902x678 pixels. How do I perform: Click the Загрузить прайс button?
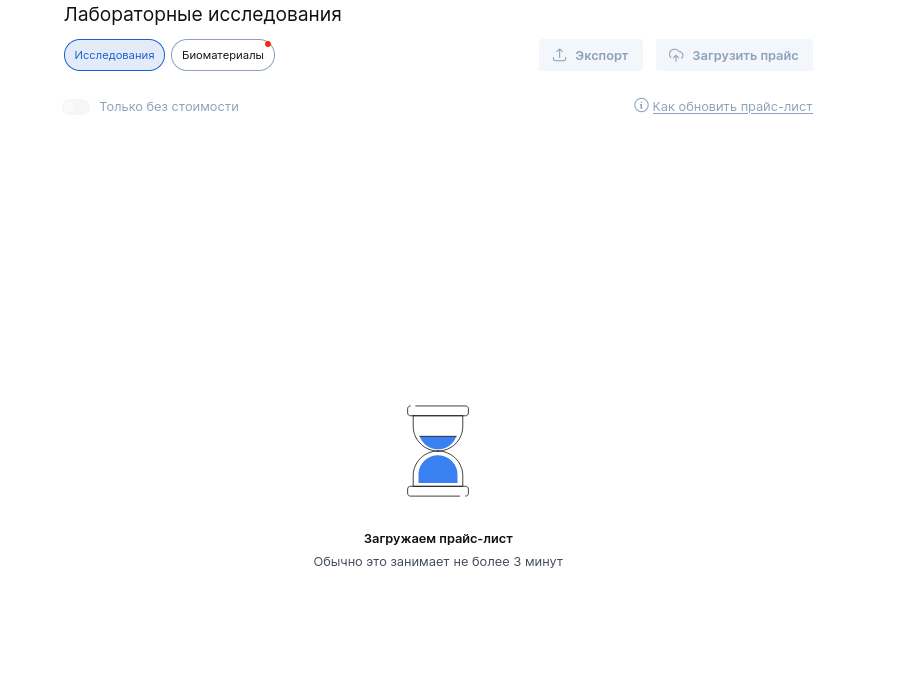pos(734,55)
